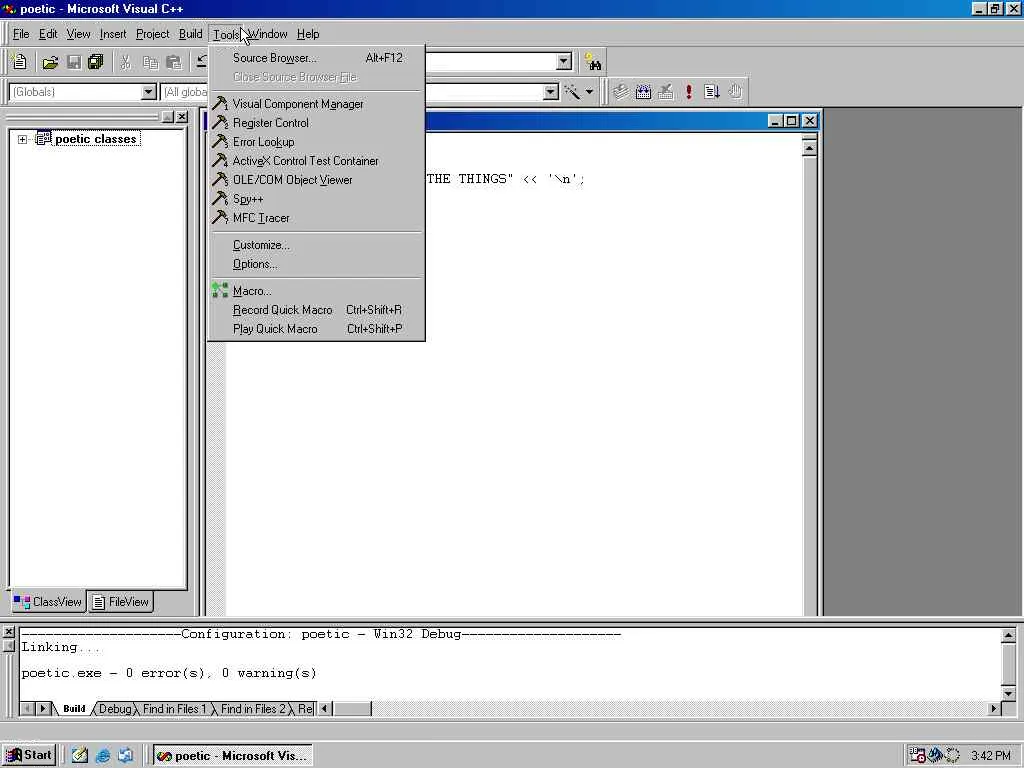Choose OLE/COM Object Viewer
Viewport: 1024px width, 768px height.
click(x=317, y=180)
